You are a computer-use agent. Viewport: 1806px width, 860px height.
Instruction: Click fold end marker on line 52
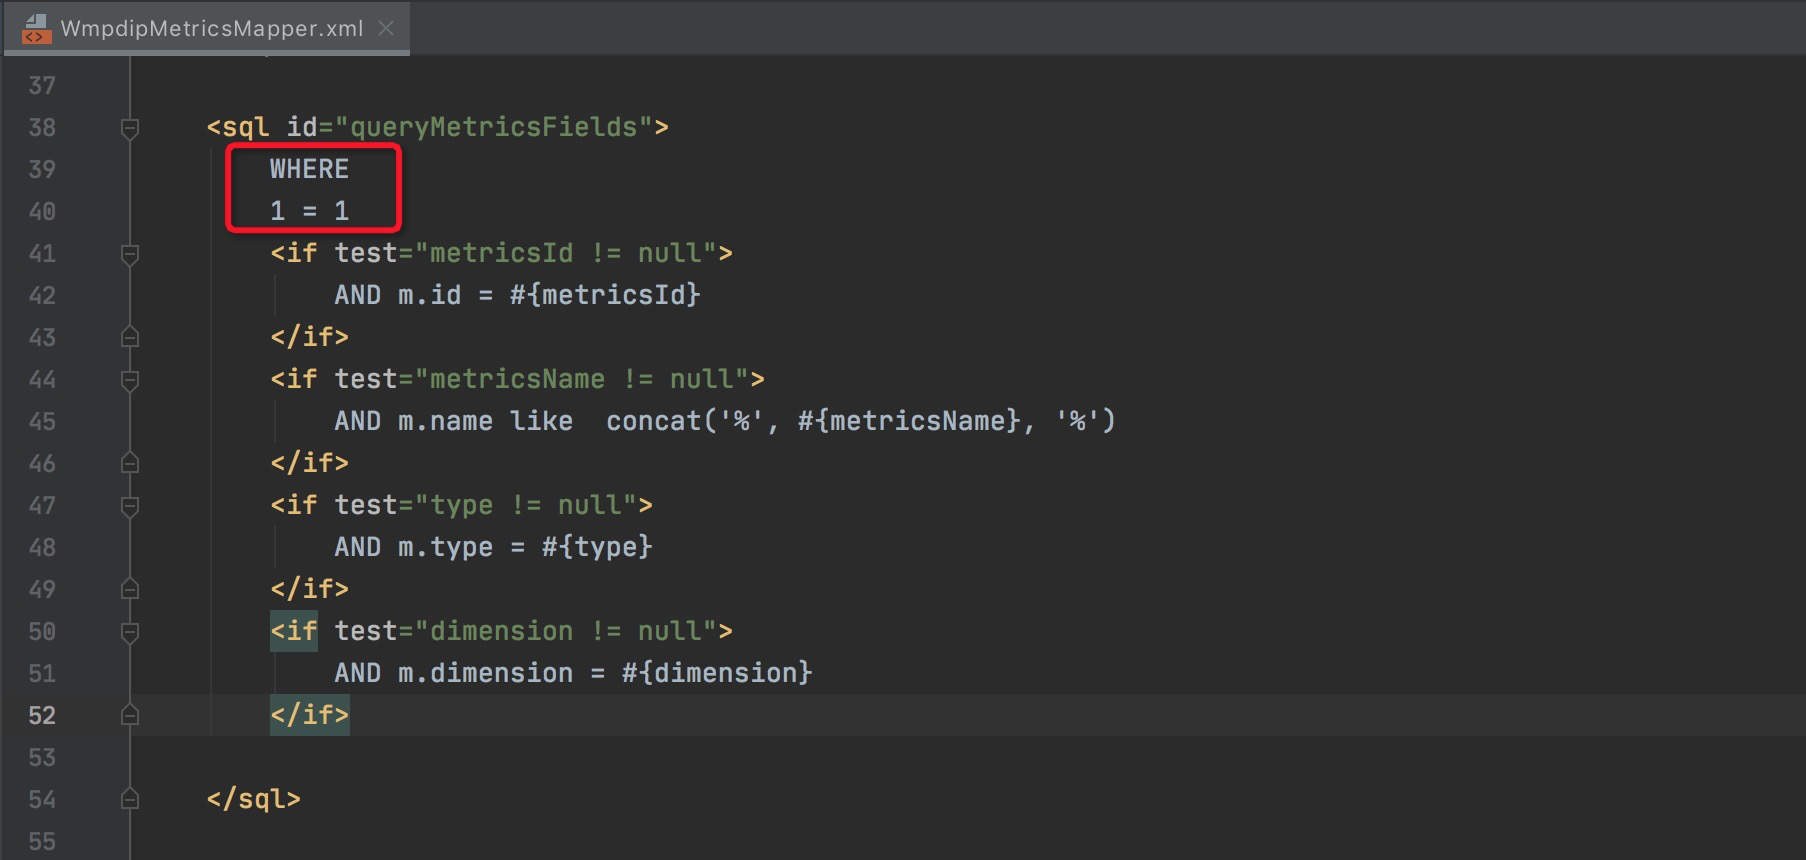tap(129, 715)
